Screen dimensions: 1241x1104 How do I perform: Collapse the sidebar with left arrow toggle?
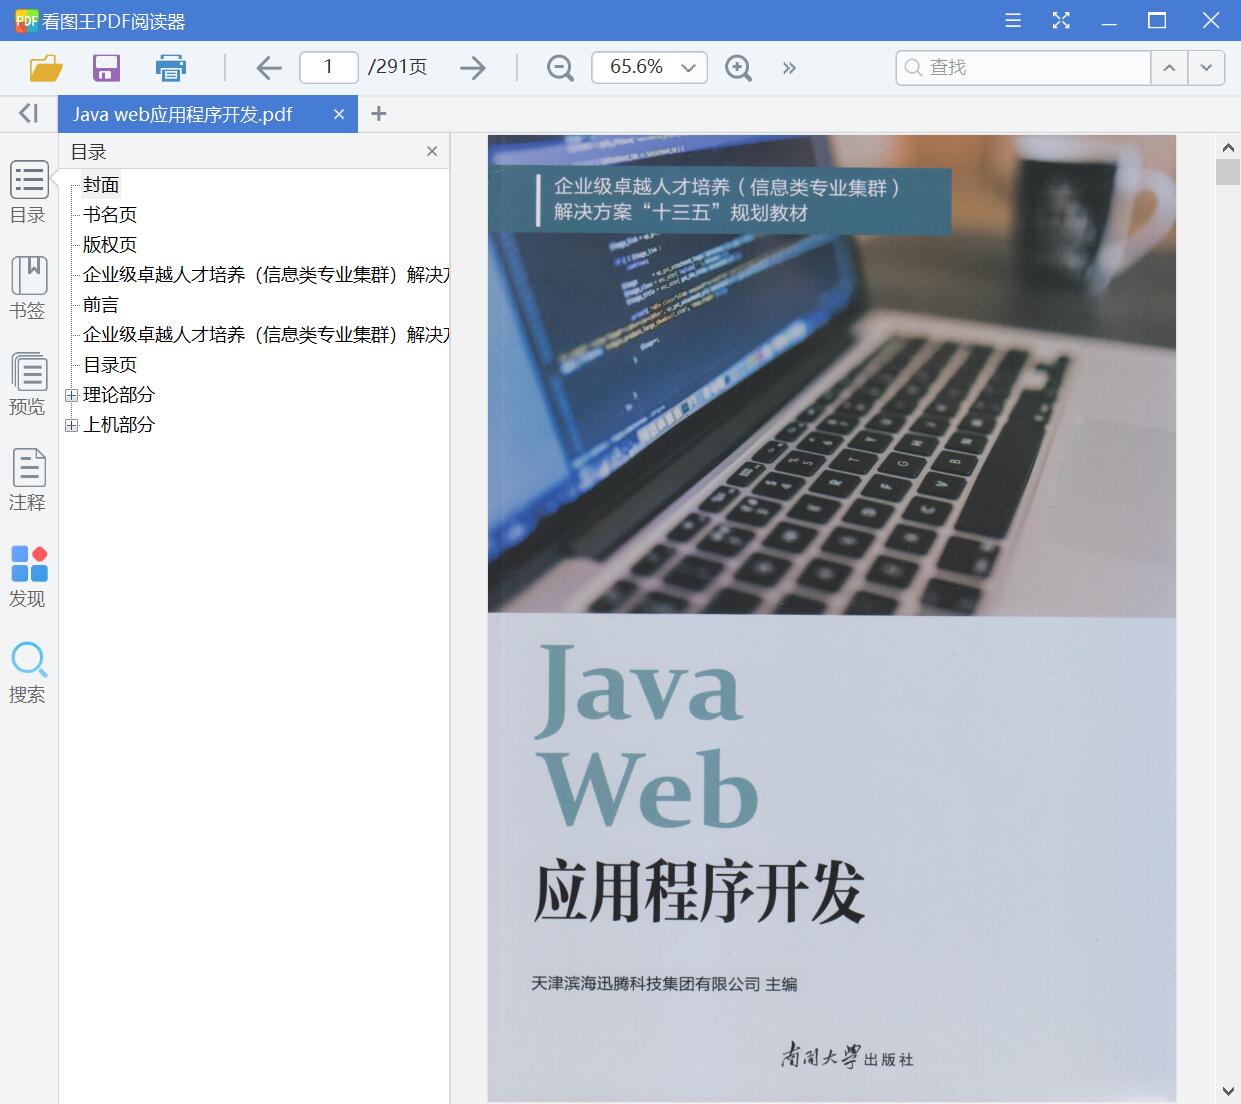28,114
